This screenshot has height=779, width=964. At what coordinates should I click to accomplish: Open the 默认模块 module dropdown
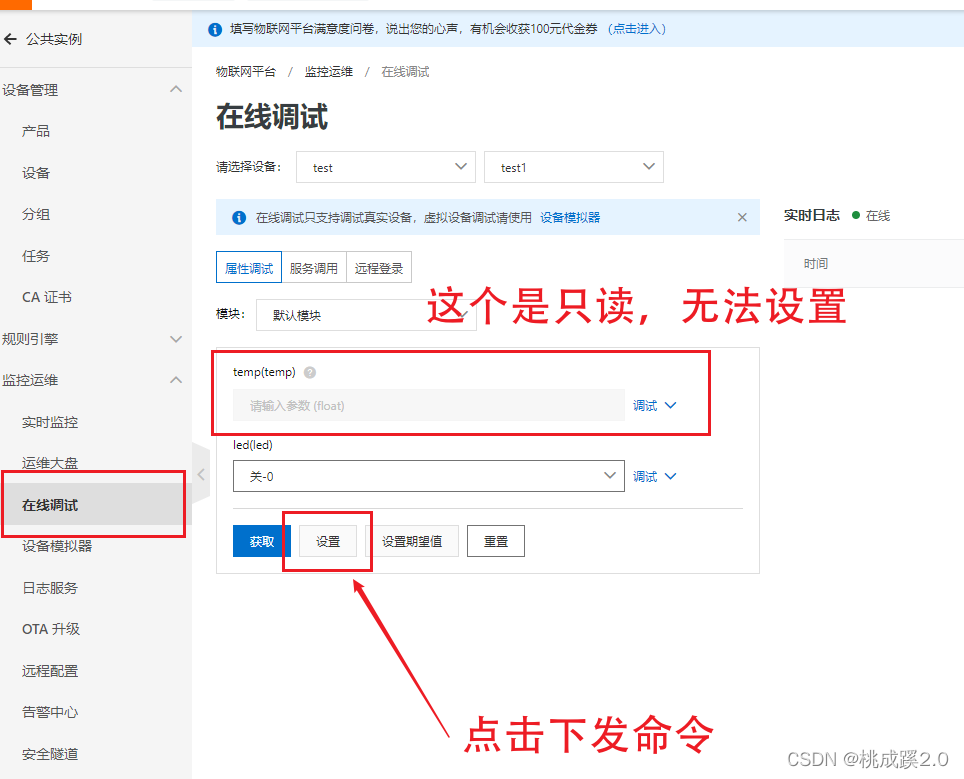click(464, 315)
